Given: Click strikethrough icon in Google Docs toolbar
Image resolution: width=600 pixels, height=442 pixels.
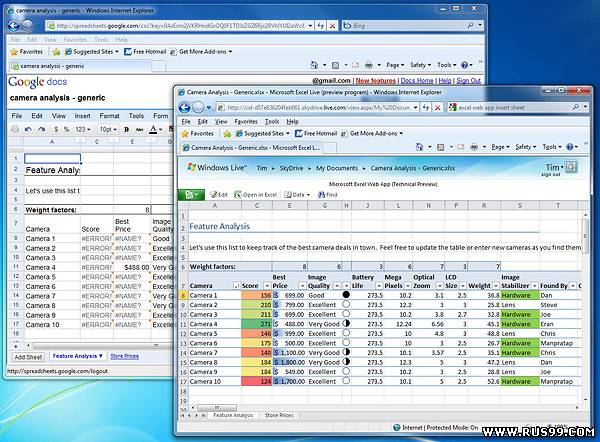Looking at the screenshot, I should click(x=140, y=129).
